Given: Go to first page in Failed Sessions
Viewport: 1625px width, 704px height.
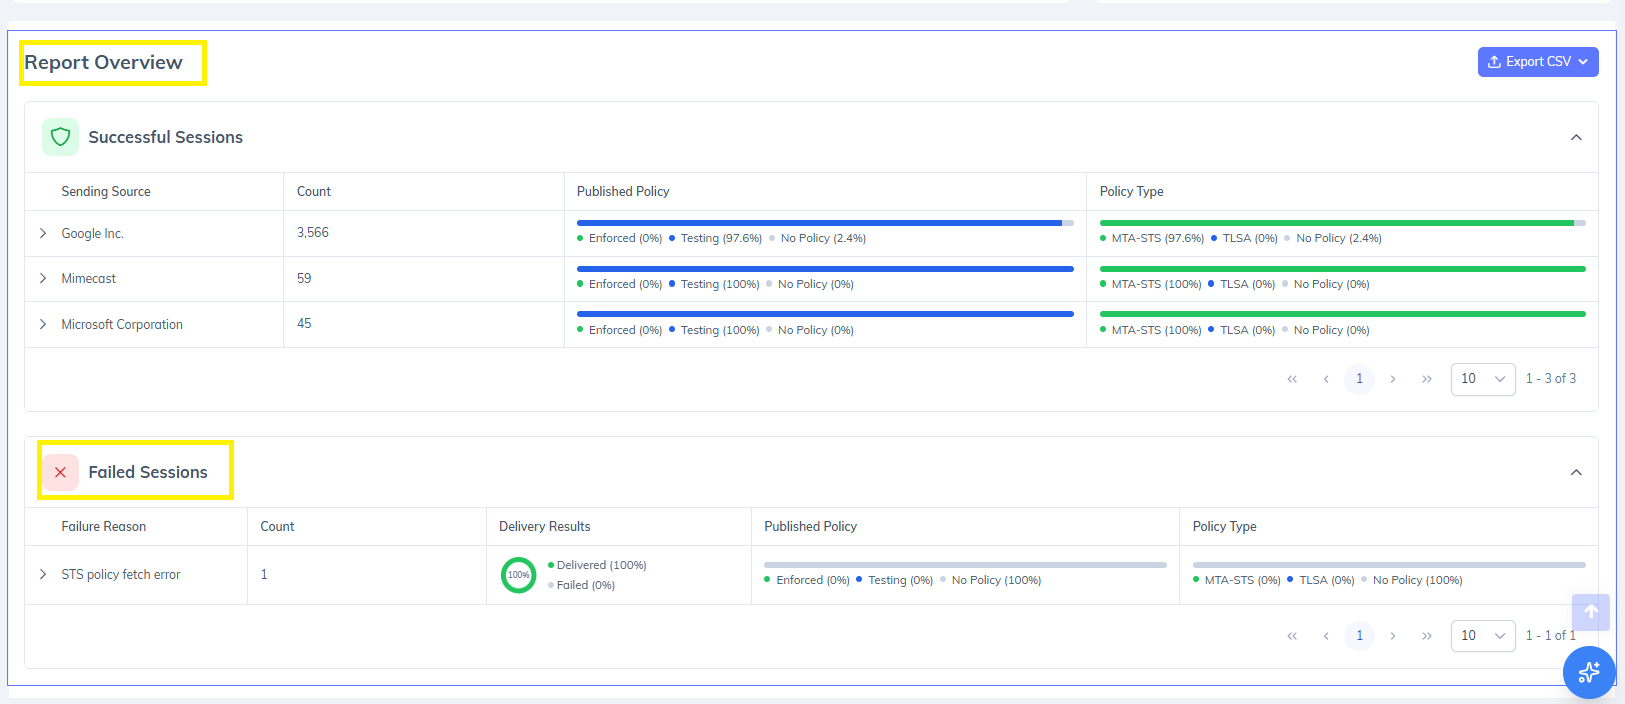Looking at the screenshot, I should [x=1292, y=635].
